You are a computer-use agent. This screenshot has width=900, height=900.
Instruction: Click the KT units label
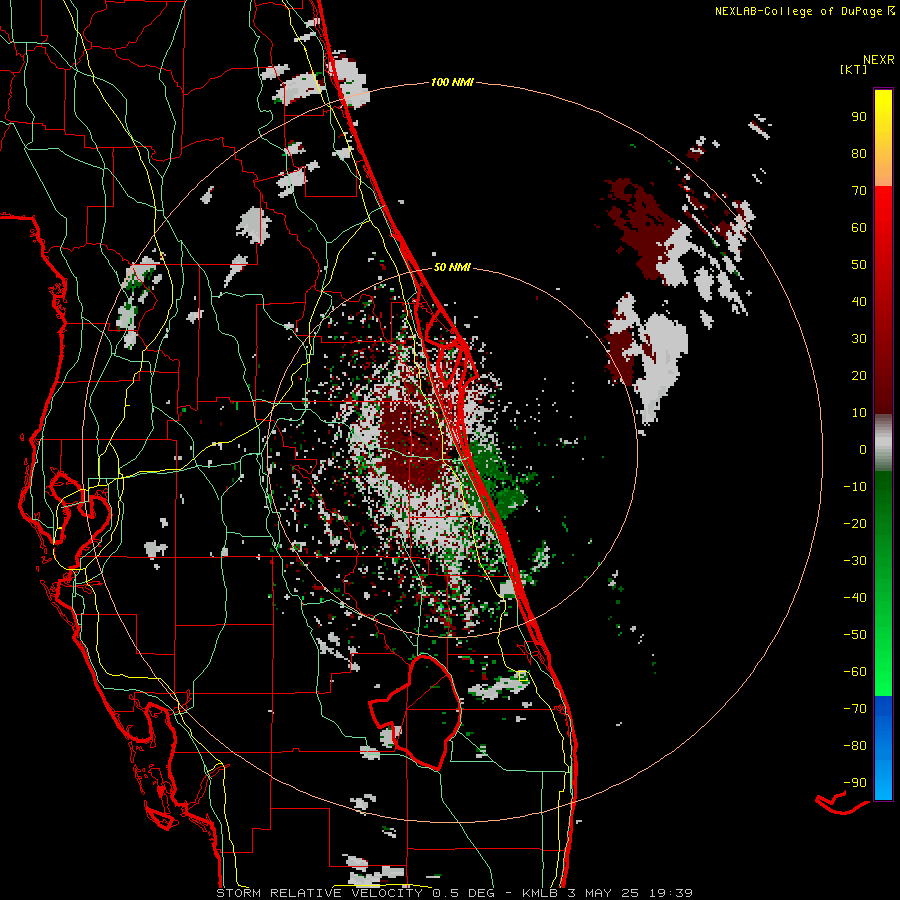pos(854,69)
